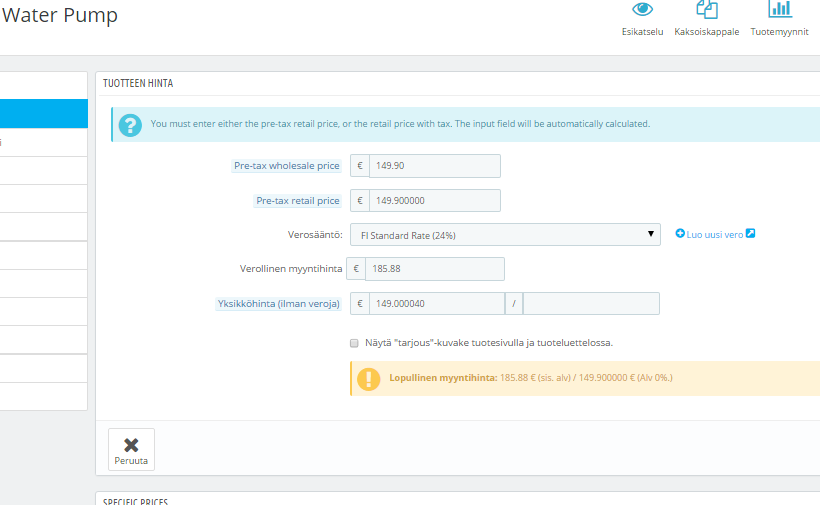
Task: Enable the Näytä "tarjous"-kuvake checkbox
Action: tap(354, 343)
